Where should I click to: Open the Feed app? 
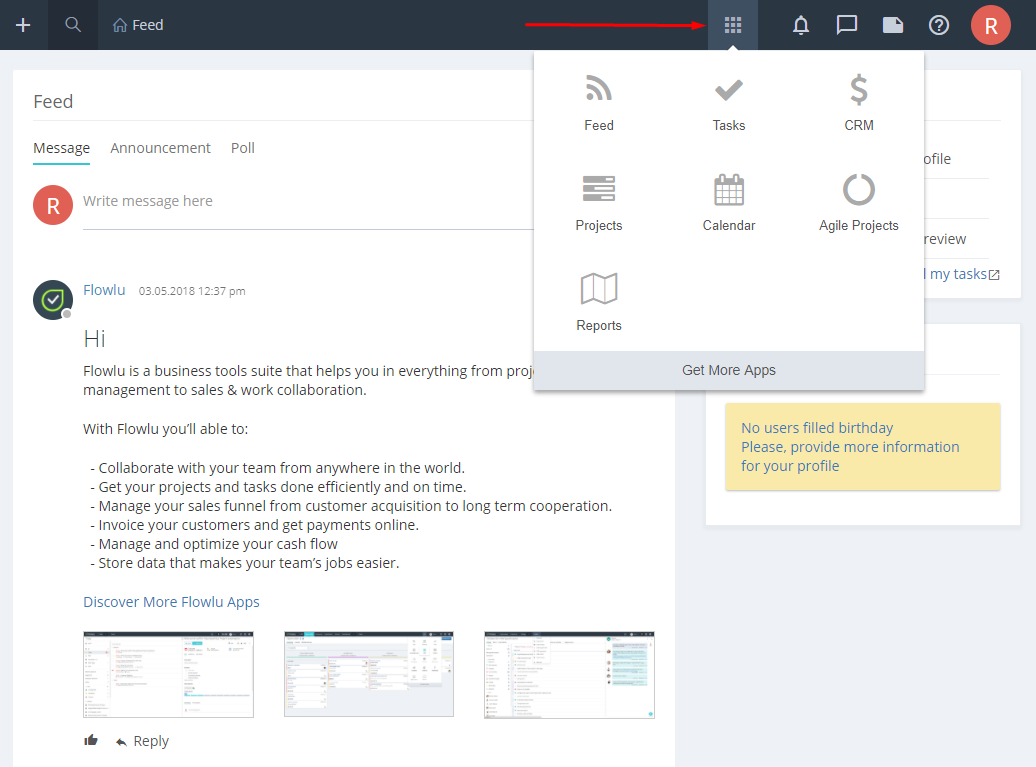point(599,103)
